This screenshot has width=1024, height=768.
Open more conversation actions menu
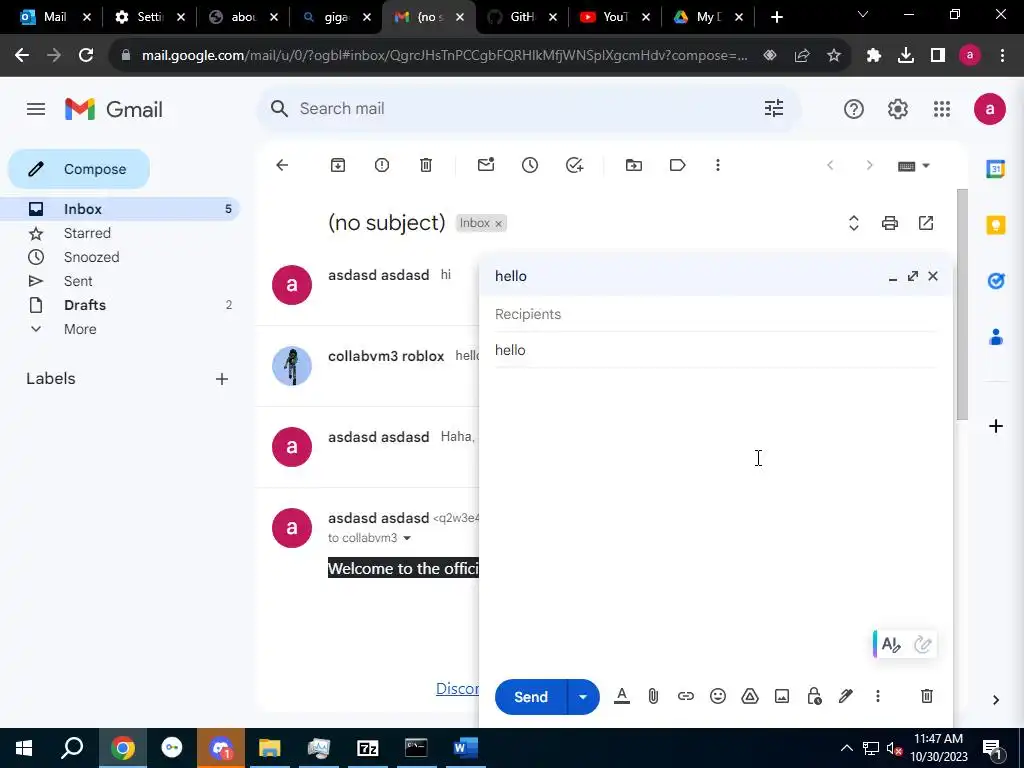tap(718, 165)
